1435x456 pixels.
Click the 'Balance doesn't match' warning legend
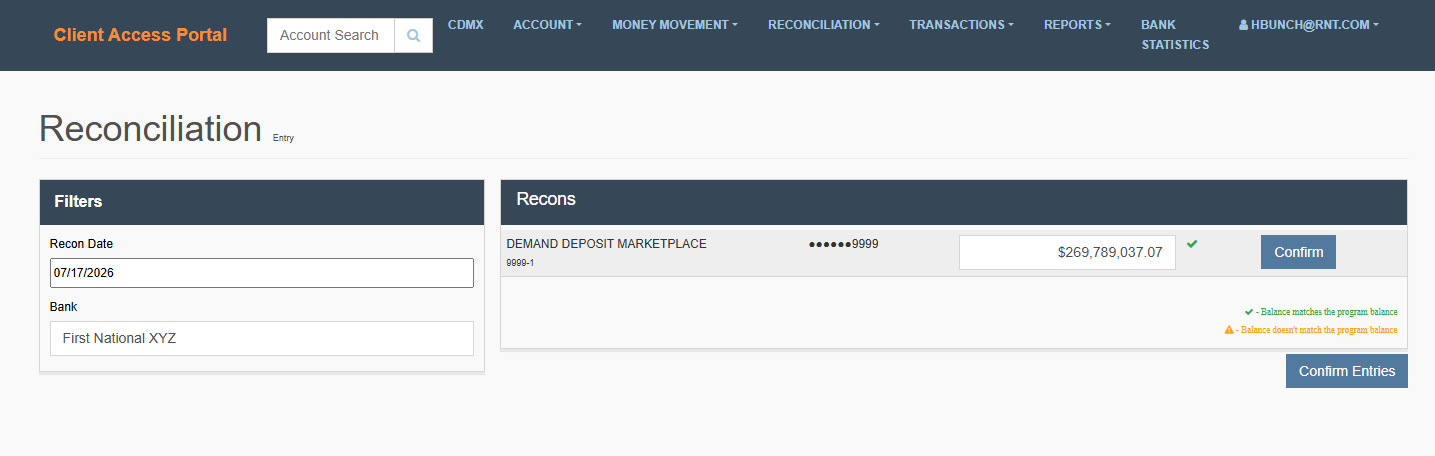[x=1311, y=329]
